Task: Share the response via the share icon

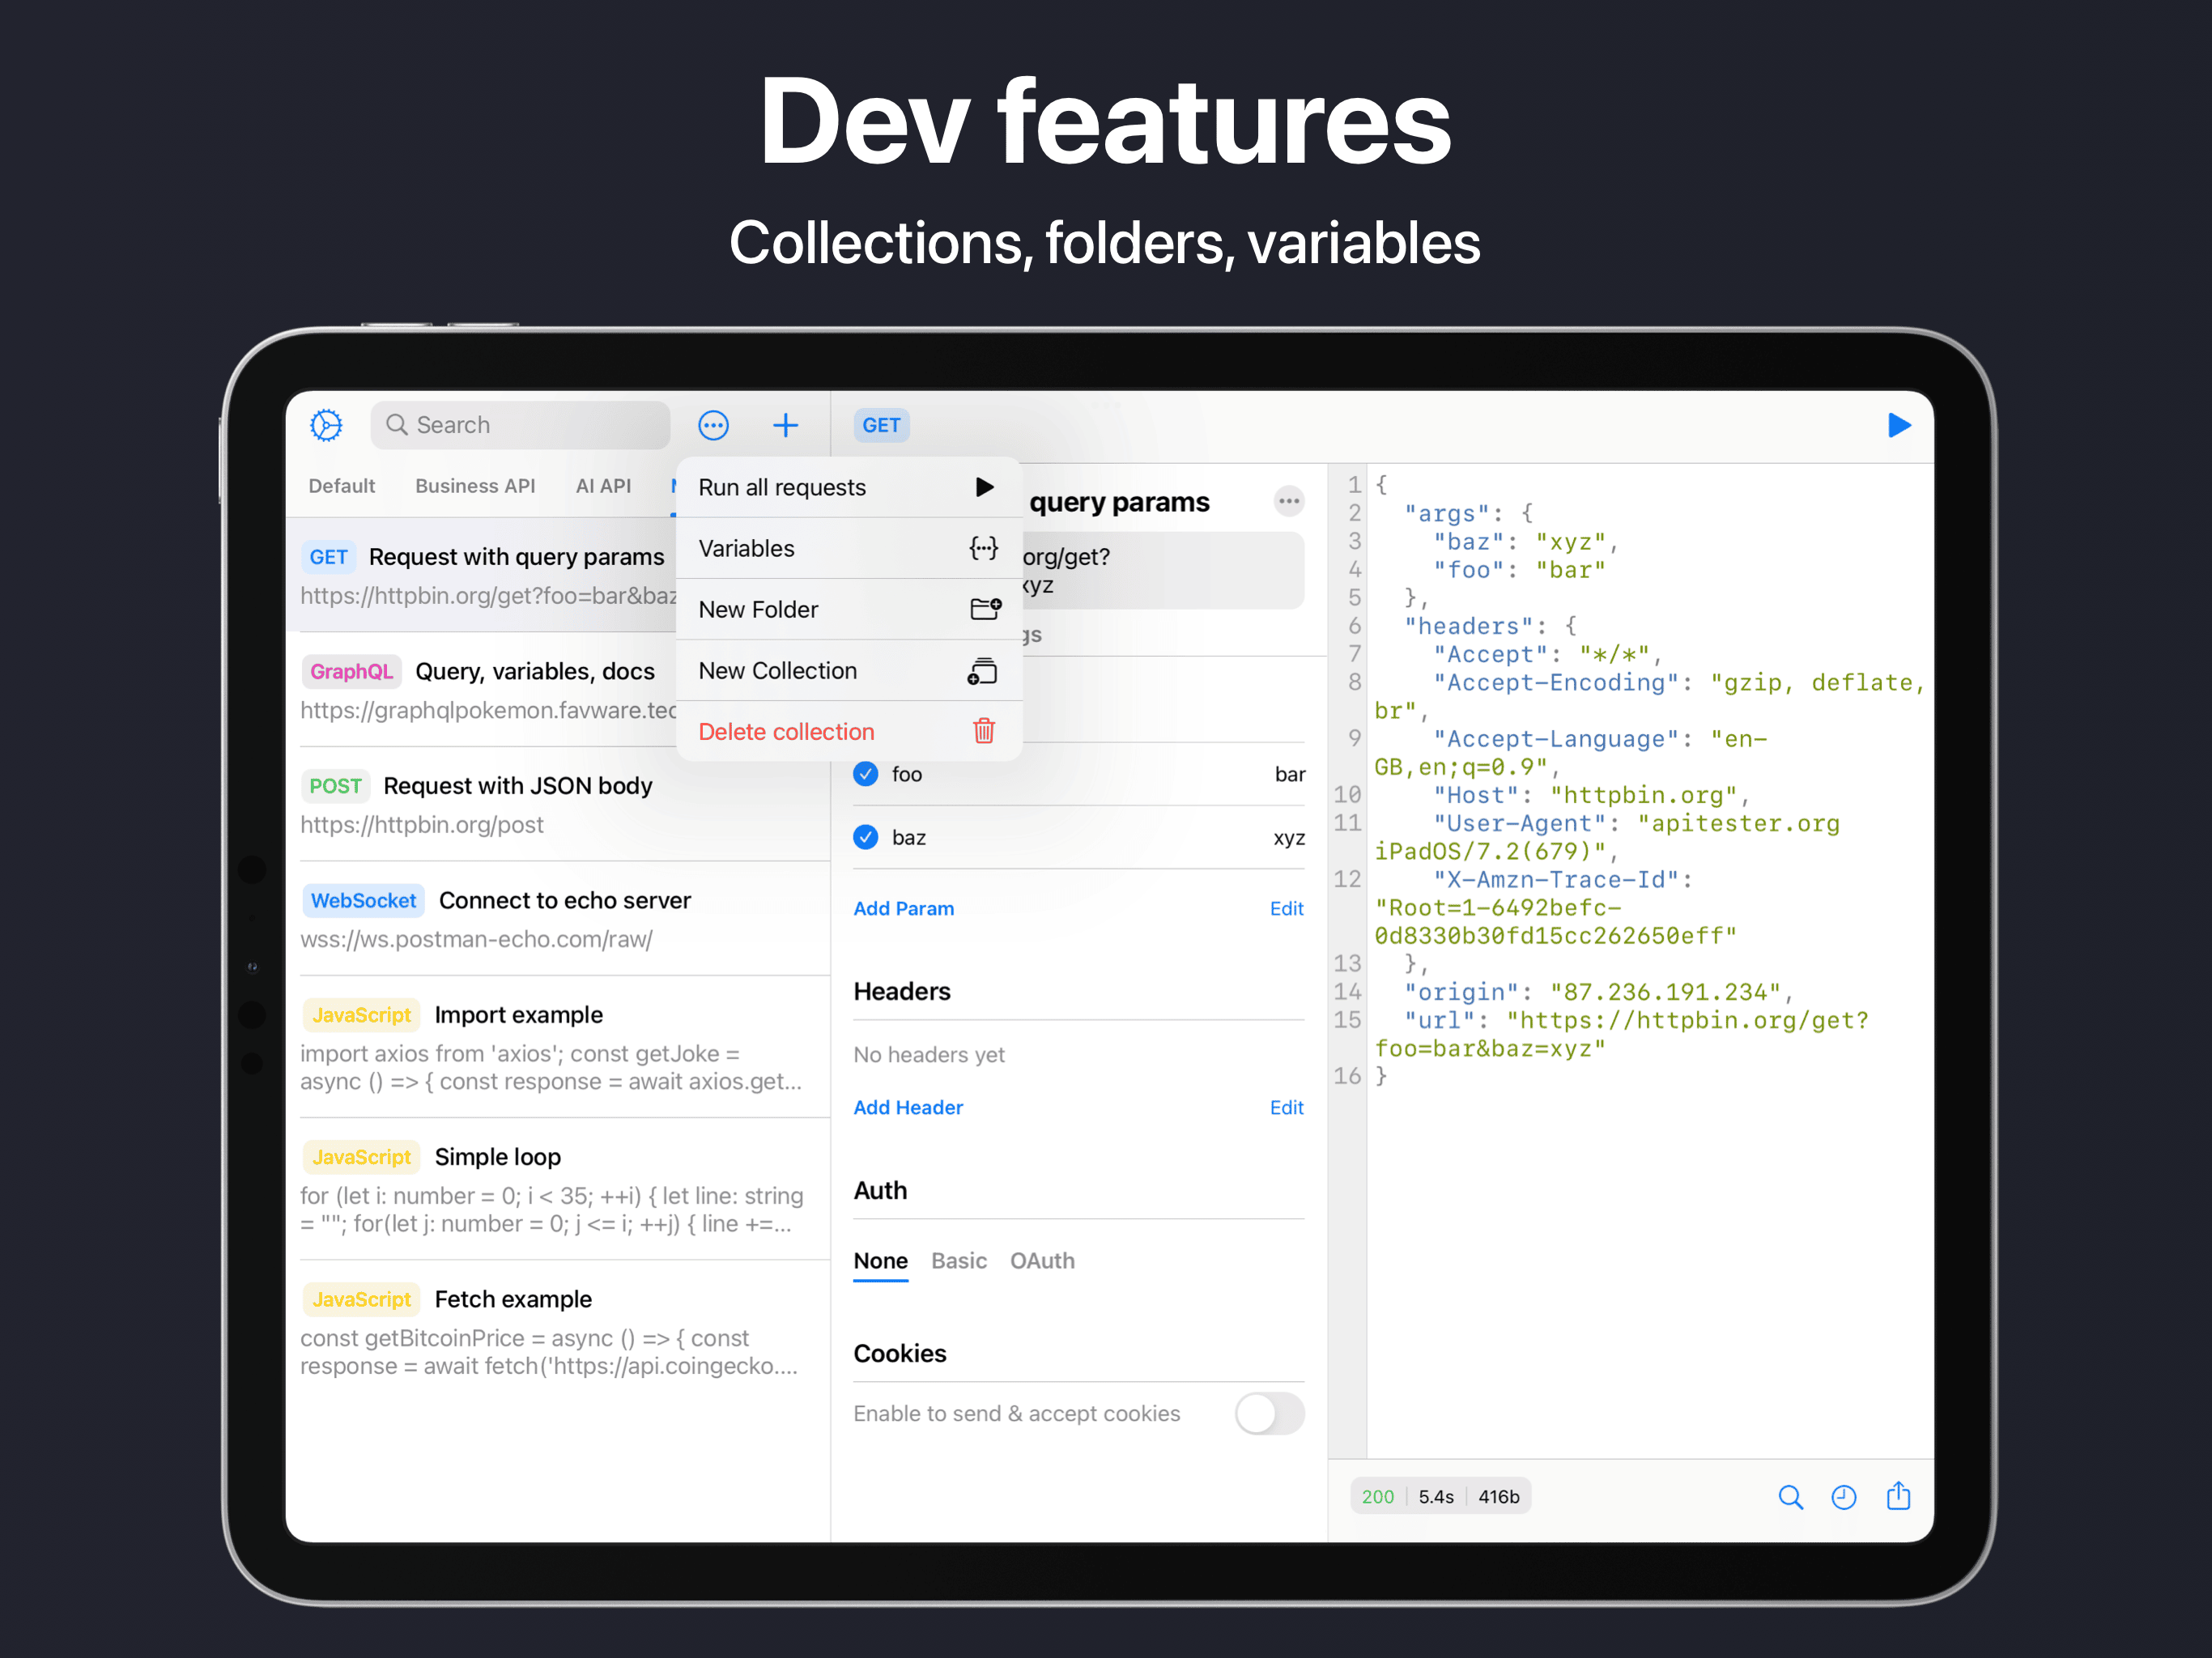Action: [1899, 1496]
